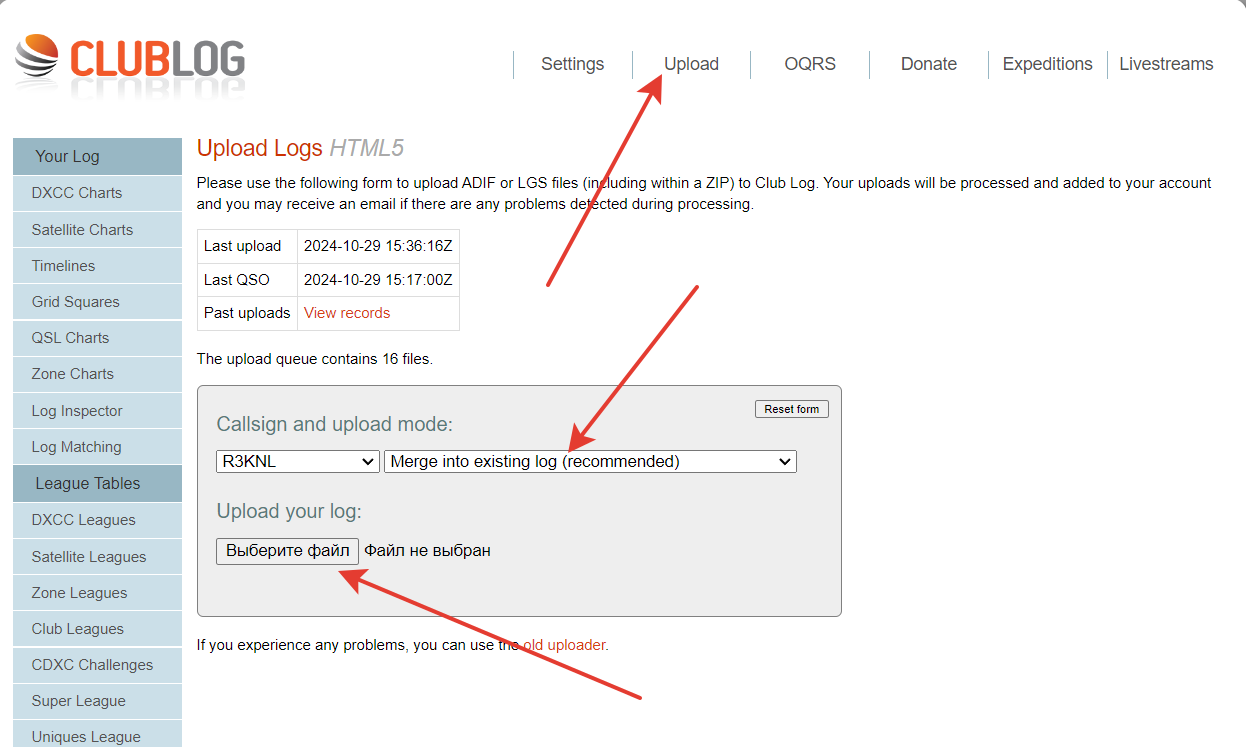The width and height of the screenshot is (1246, 747).
Task: Click the upload queue contains 16 files text
Action: 315,358
